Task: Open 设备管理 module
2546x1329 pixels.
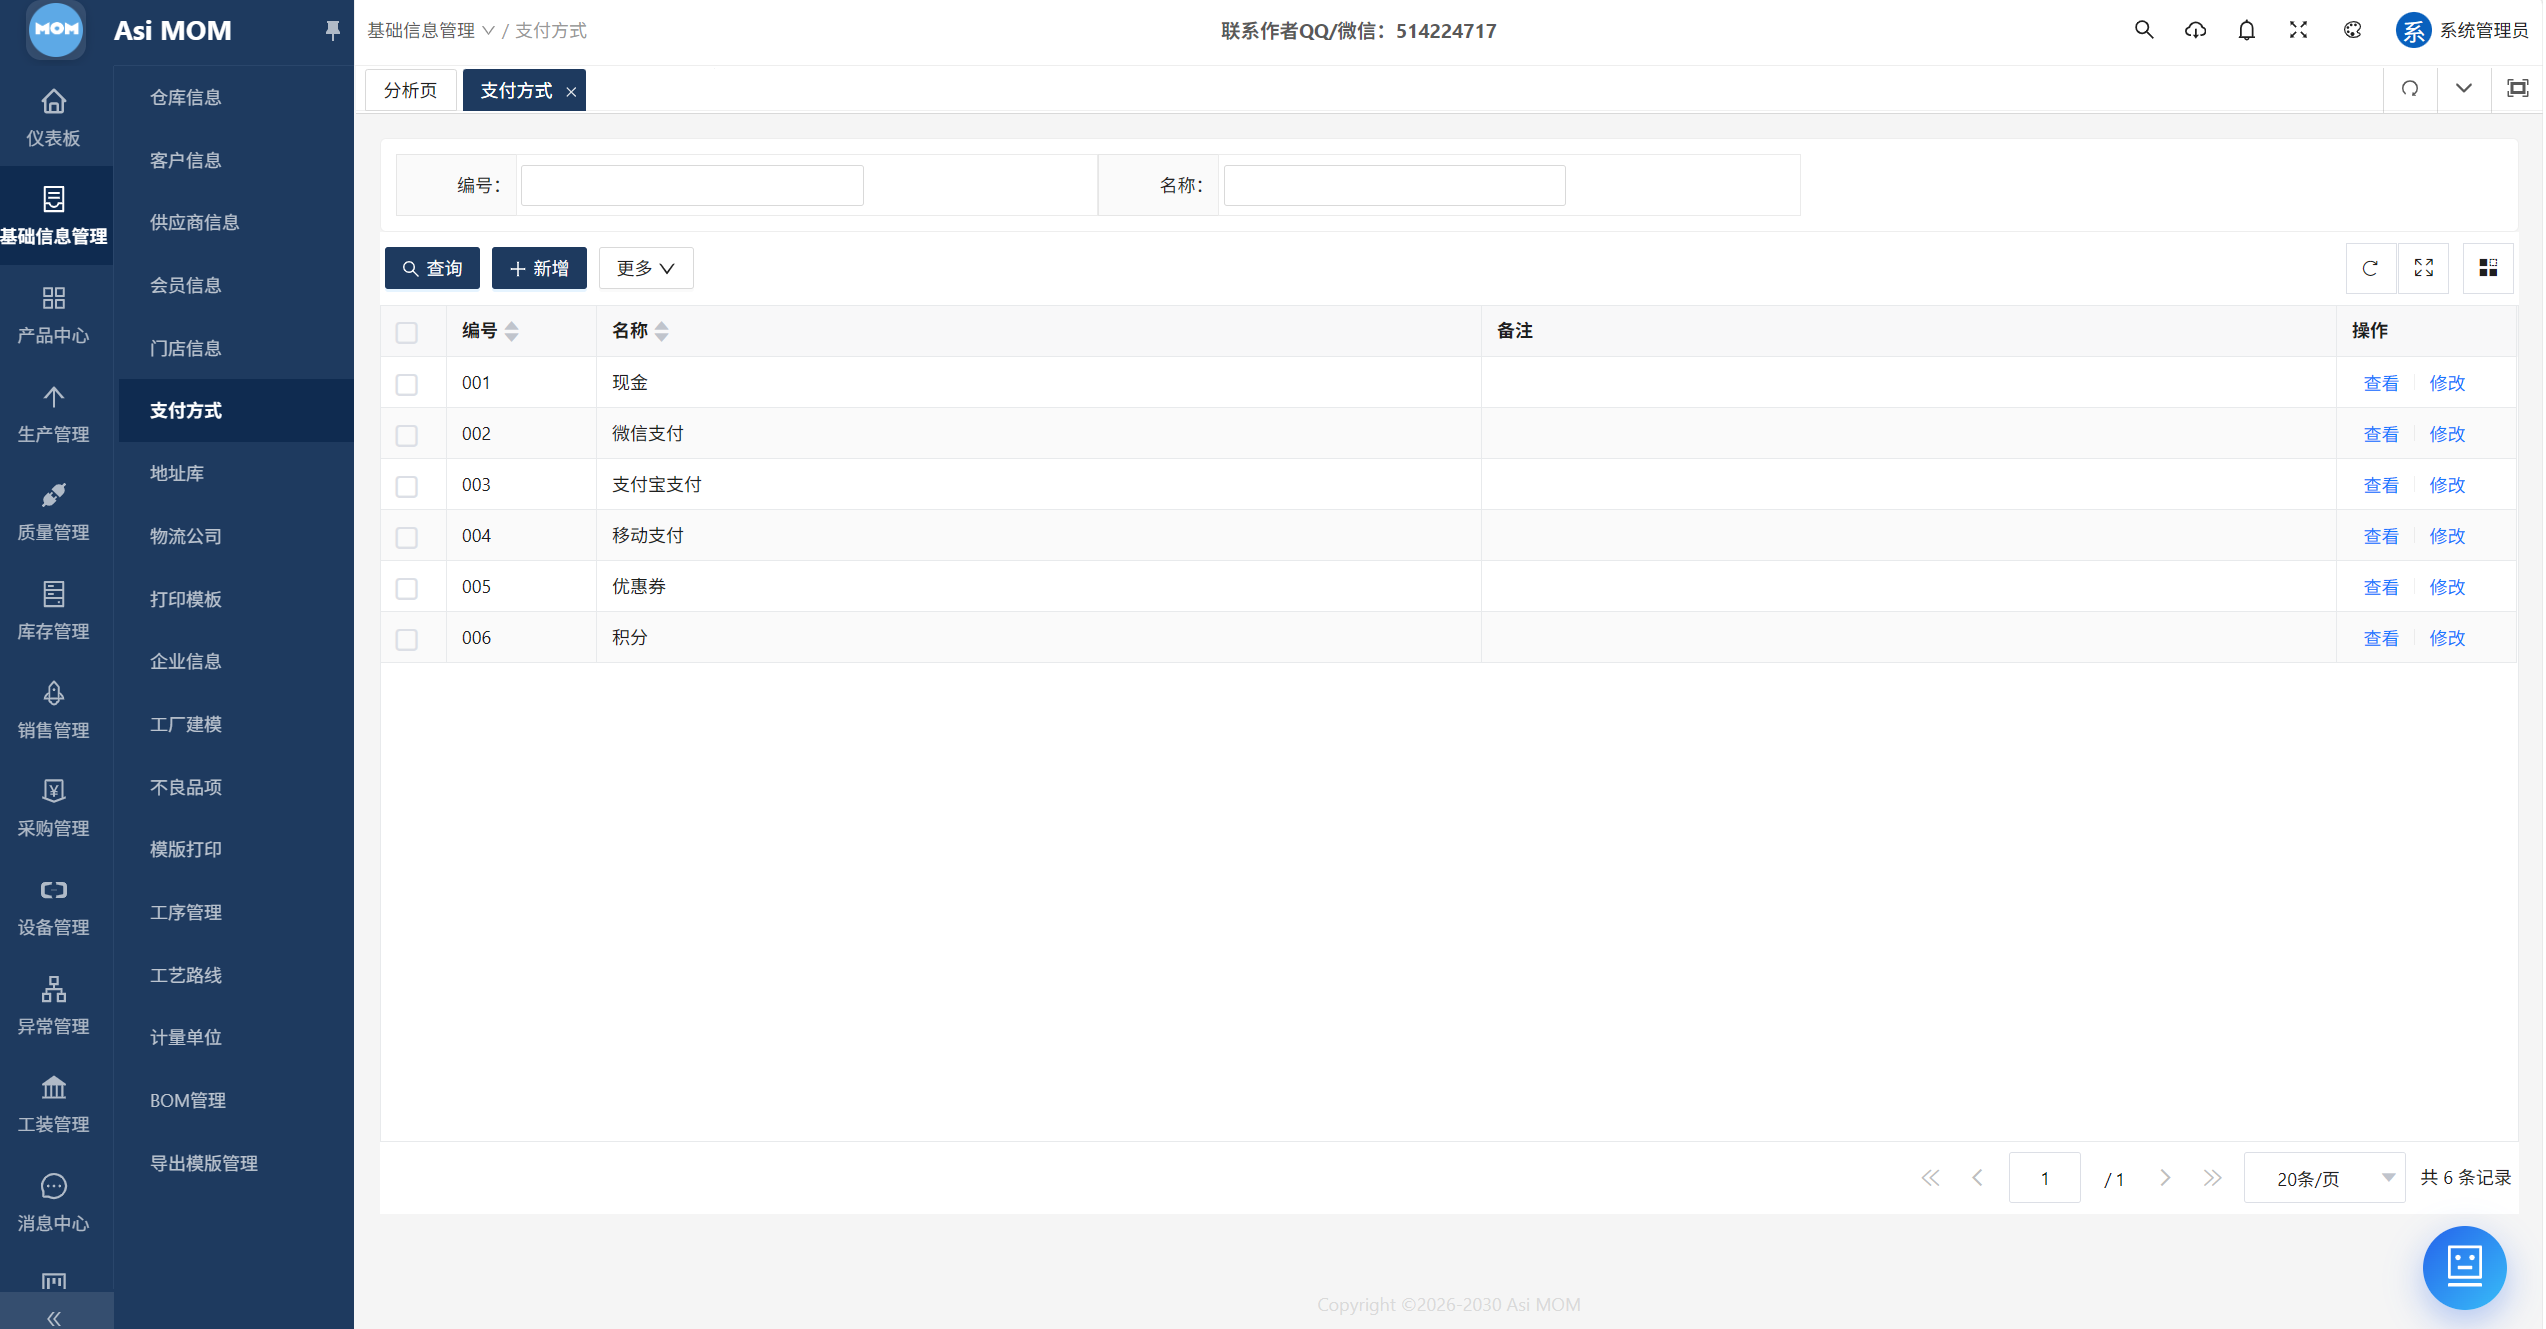Action: click(54, 906)
